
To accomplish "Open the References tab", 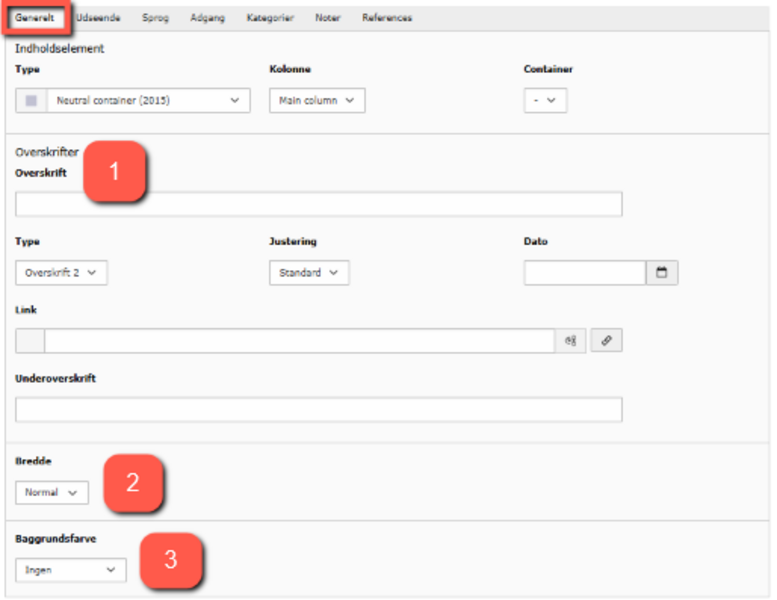I will pos(386,18).
